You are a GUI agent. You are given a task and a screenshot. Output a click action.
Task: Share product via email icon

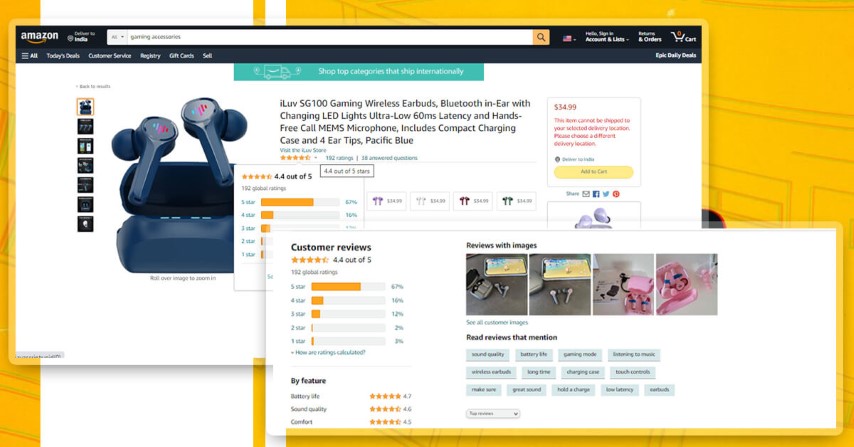(586, 194)
